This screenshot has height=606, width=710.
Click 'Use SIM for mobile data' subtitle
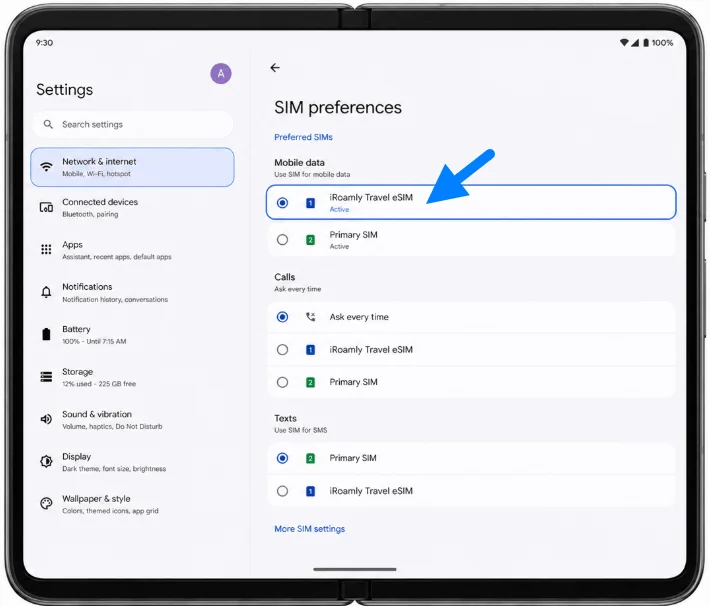point(312,174)
